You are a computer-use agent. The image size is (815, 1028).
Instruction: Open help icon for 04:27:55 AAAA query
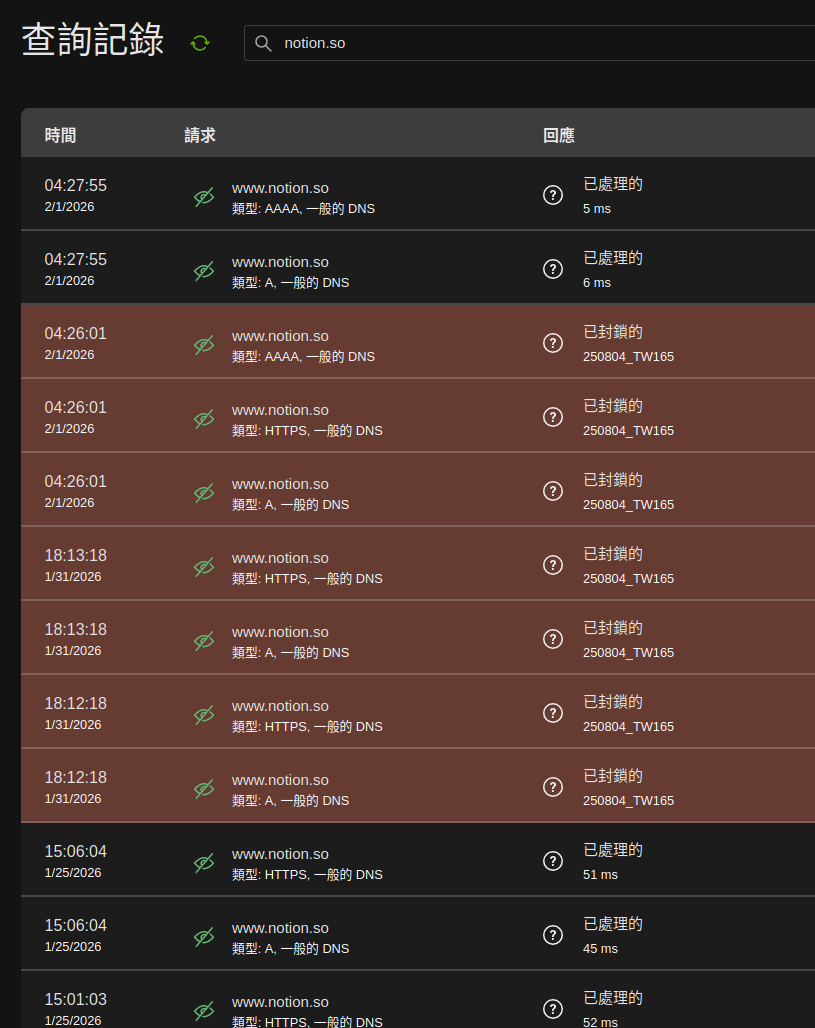(552, 195)
